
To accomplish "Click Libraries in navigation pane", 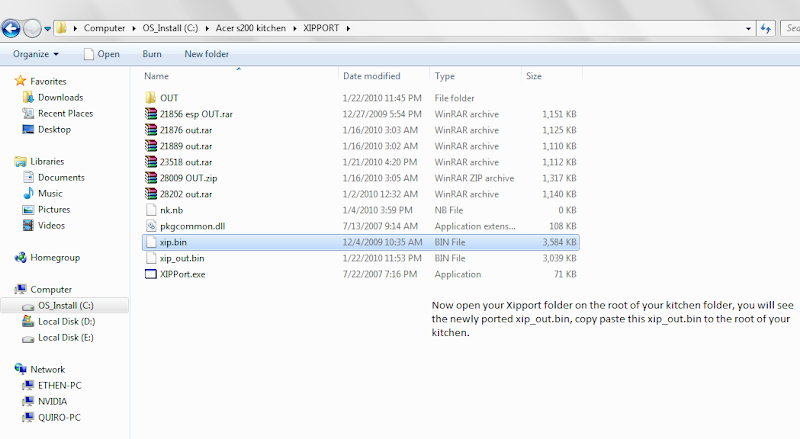I will tap(47, 161).
